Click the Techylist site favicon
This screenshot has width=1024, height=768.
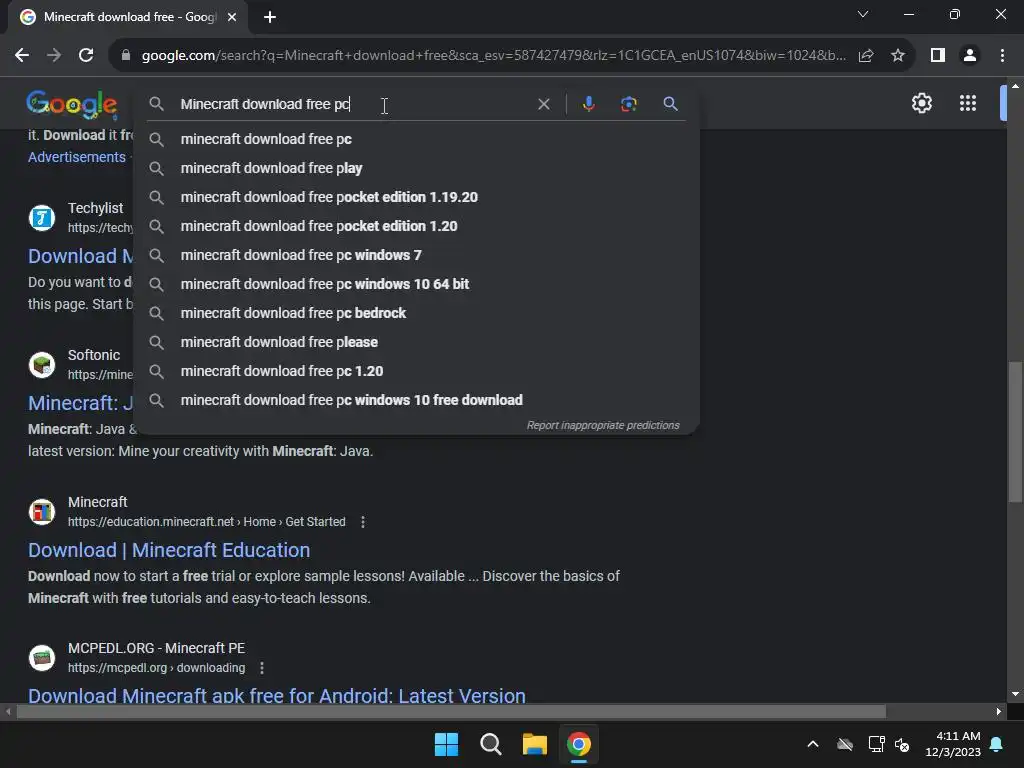42,217
